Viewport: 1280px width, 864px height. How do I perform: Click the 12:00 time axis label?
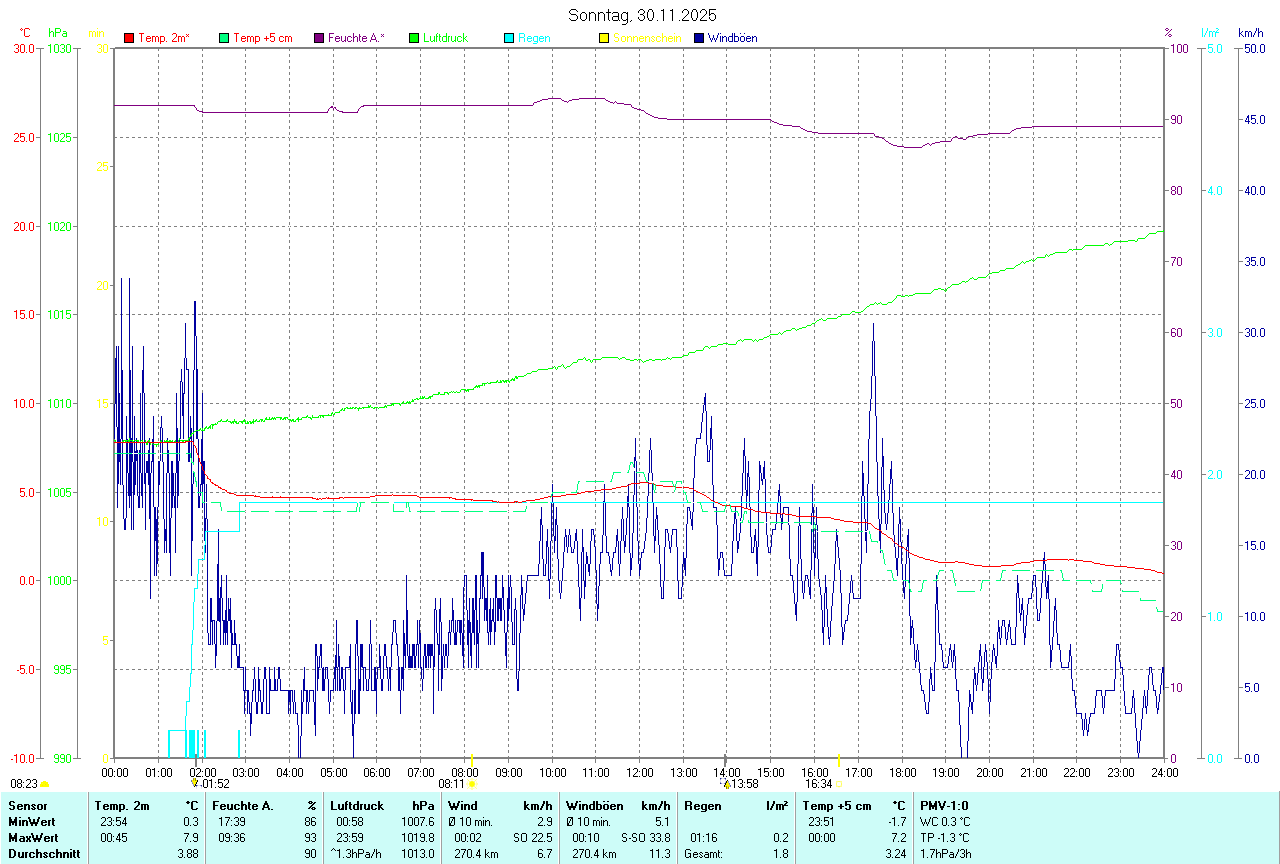point(639,772)
